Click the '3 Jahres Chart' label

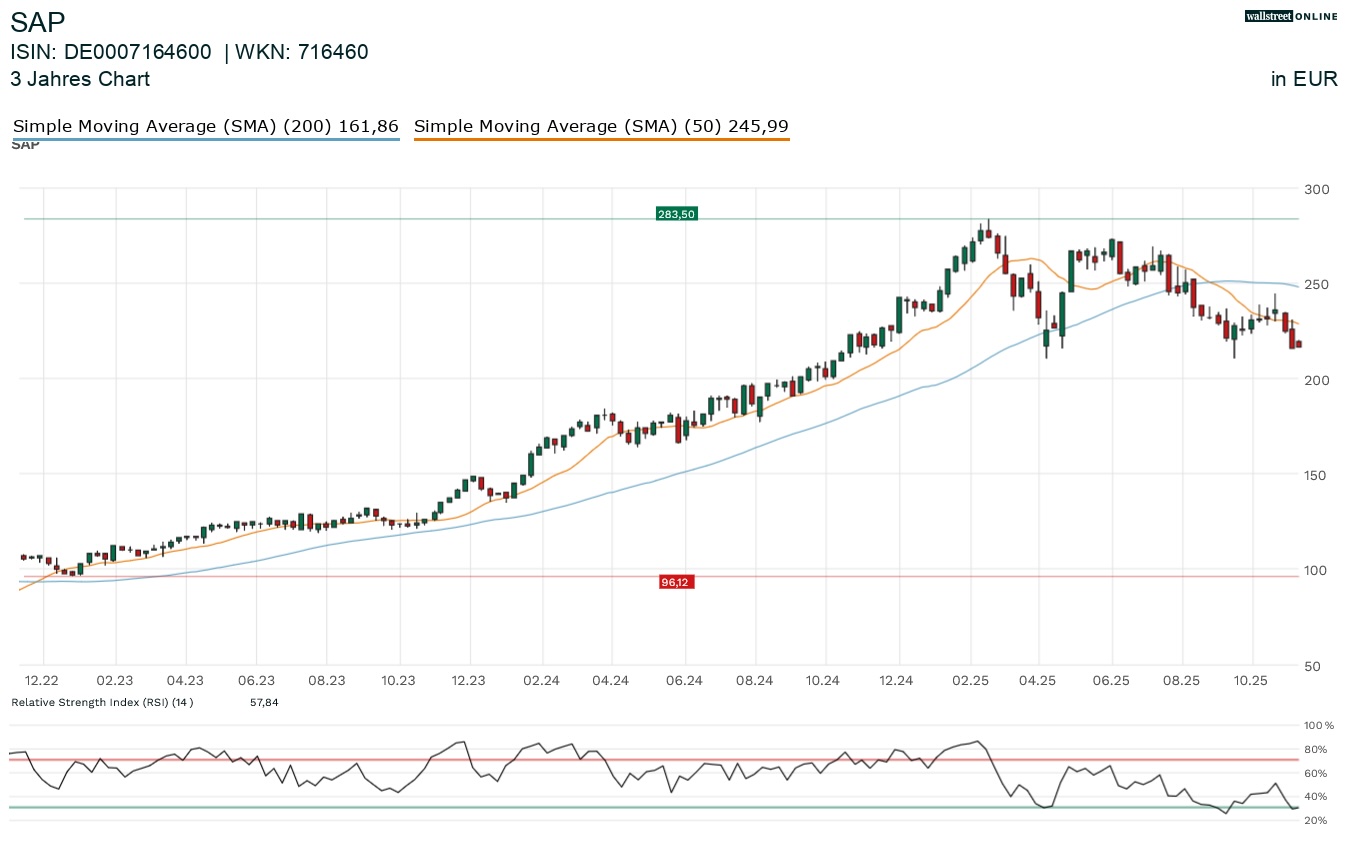pos(80,79)
